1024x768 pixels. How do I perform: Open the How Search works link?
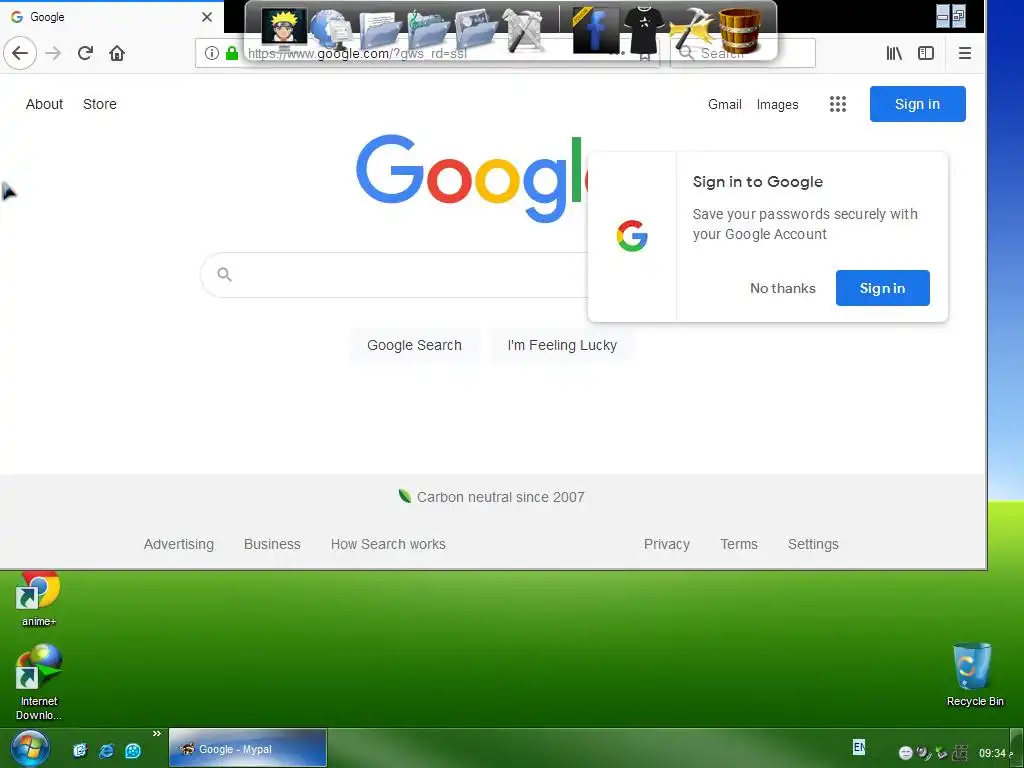[388, 544]
